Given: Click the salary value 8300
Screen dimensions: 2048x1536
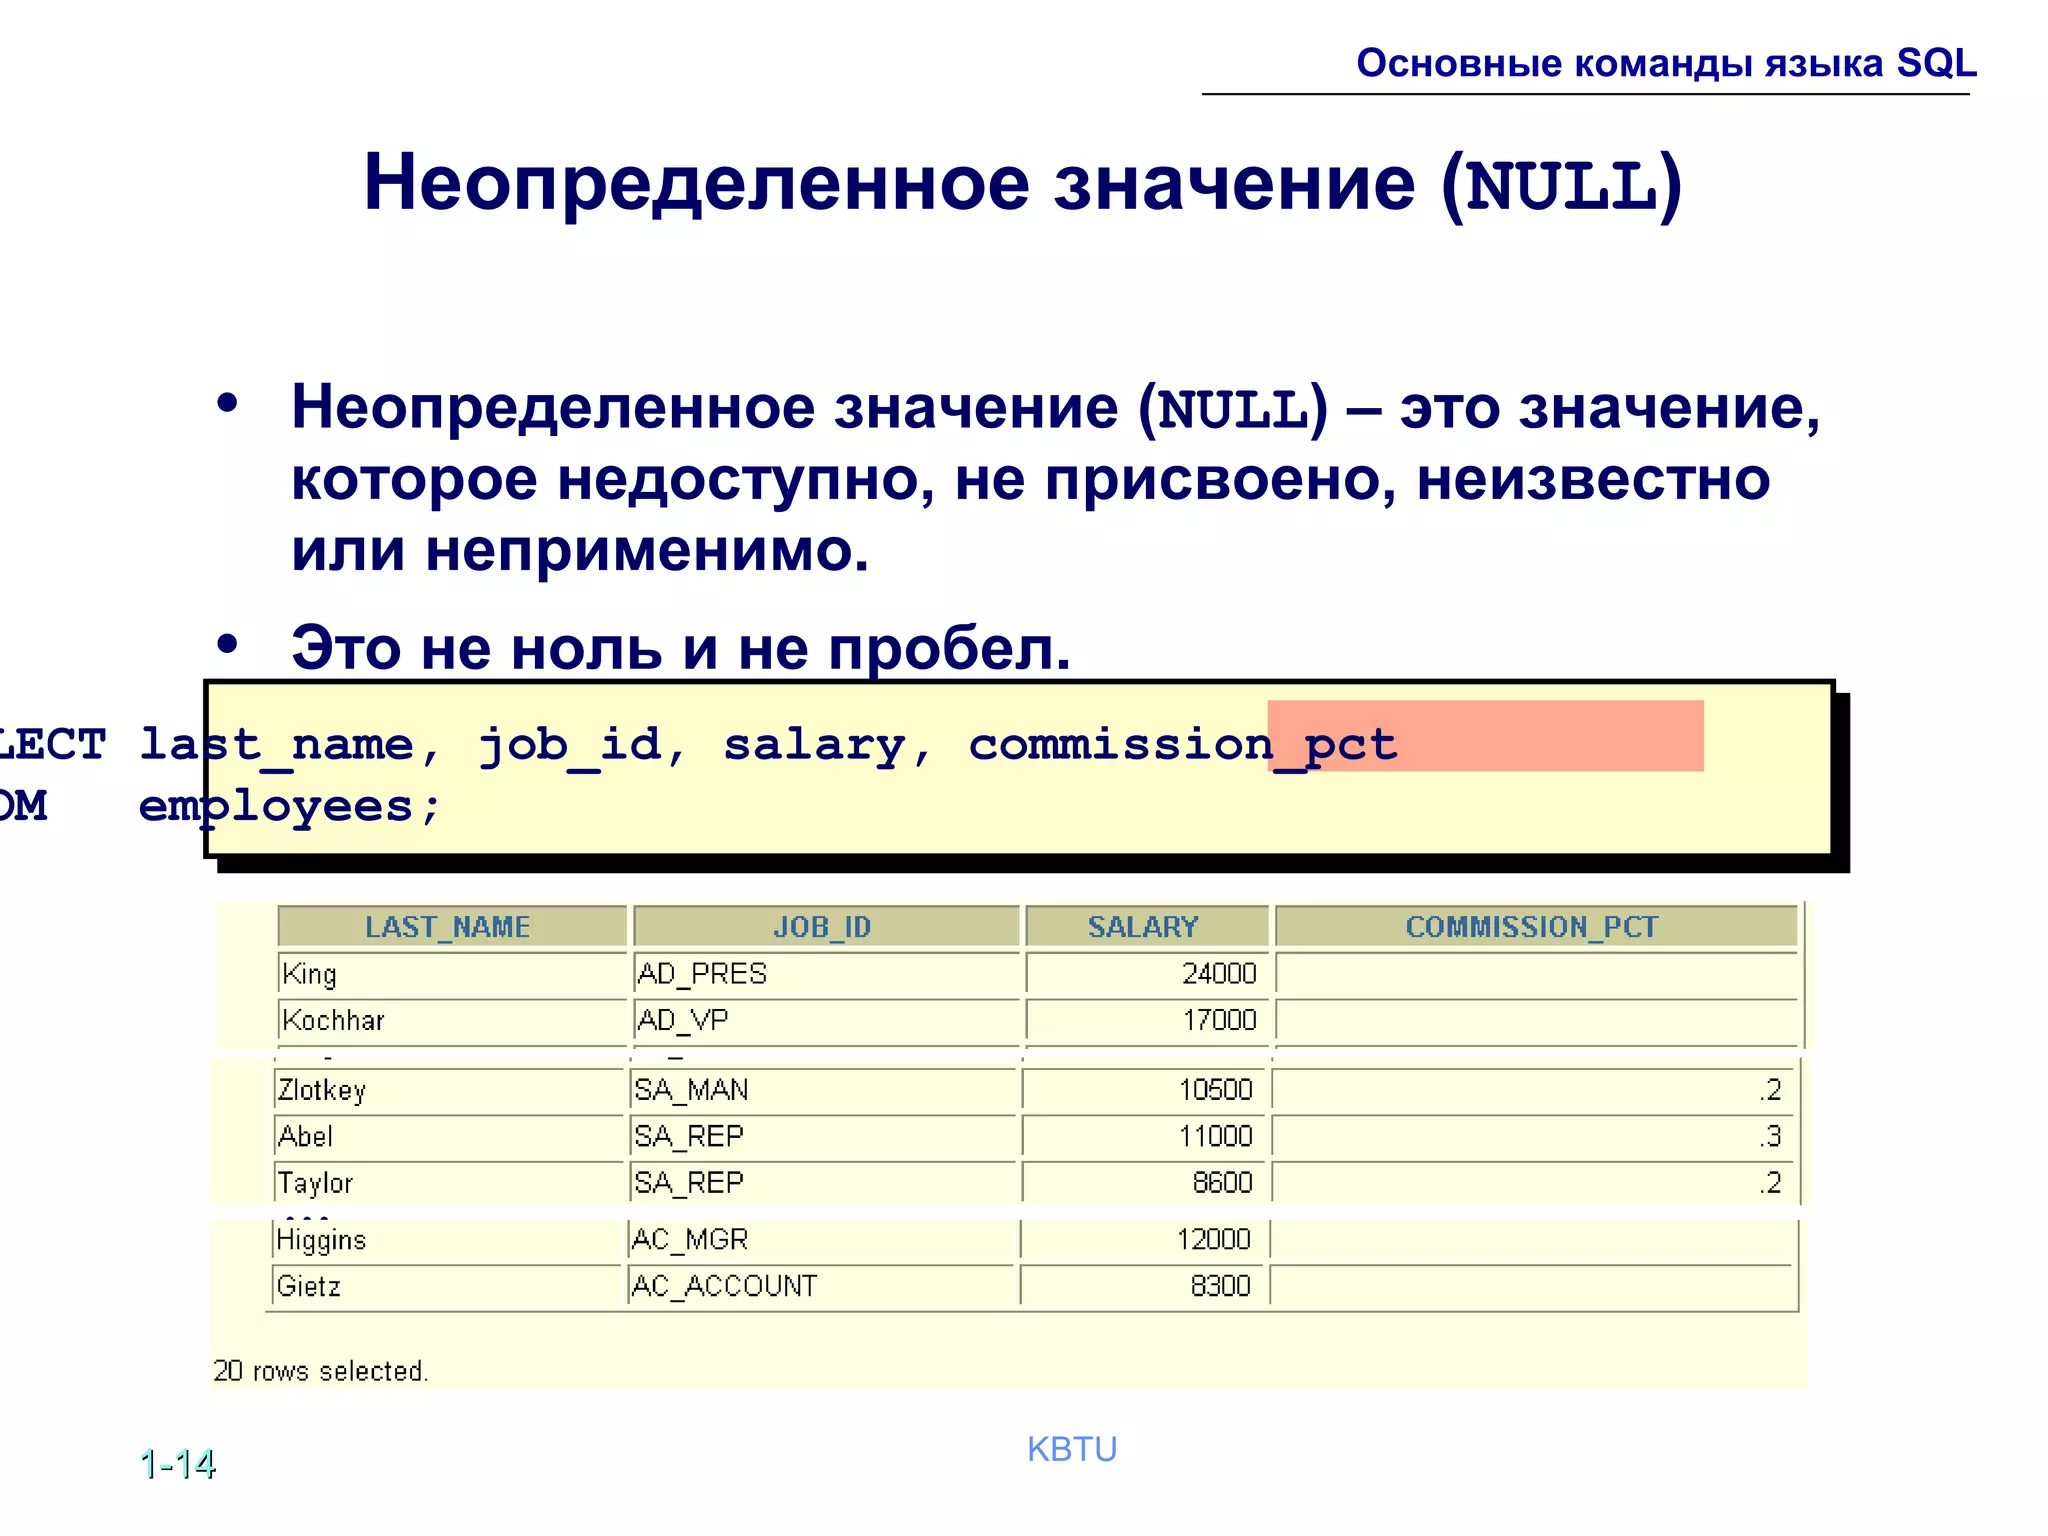Looking at the screenshot, I should click(1220, 1285).
